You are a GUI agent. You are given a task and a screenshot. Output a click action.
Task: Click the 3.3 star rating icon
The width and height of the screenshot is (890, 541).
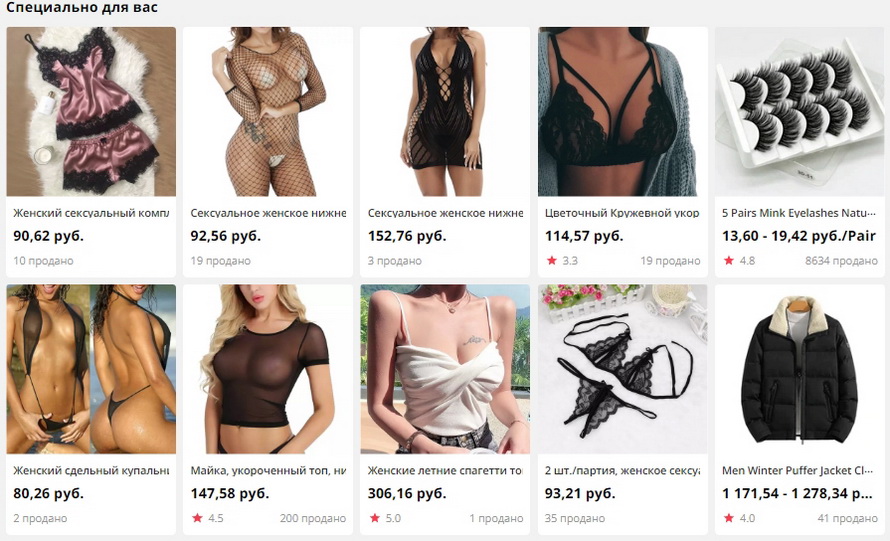point(551,261)
